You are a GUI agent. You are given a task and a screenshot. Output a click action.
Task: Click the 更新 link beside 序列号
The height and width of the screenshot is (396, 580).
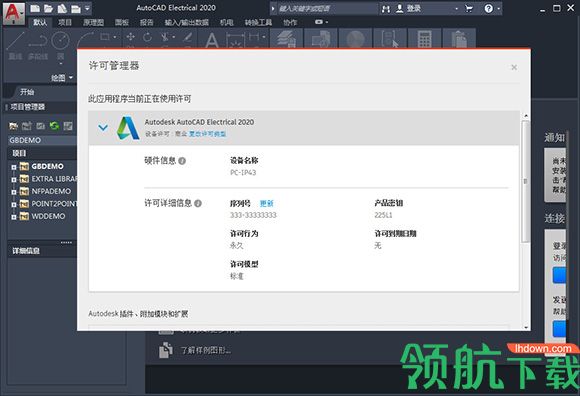tap(266, 203)
